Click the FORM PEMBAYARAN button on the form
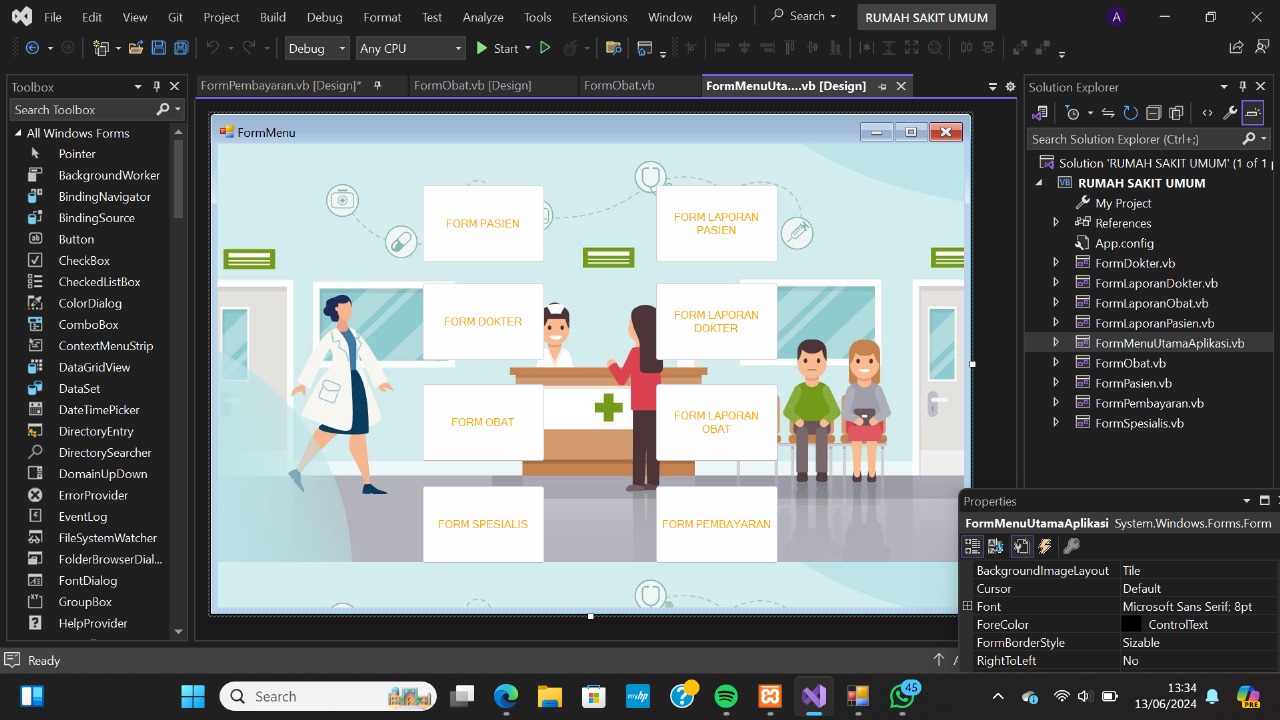 [x=716, y=524]
